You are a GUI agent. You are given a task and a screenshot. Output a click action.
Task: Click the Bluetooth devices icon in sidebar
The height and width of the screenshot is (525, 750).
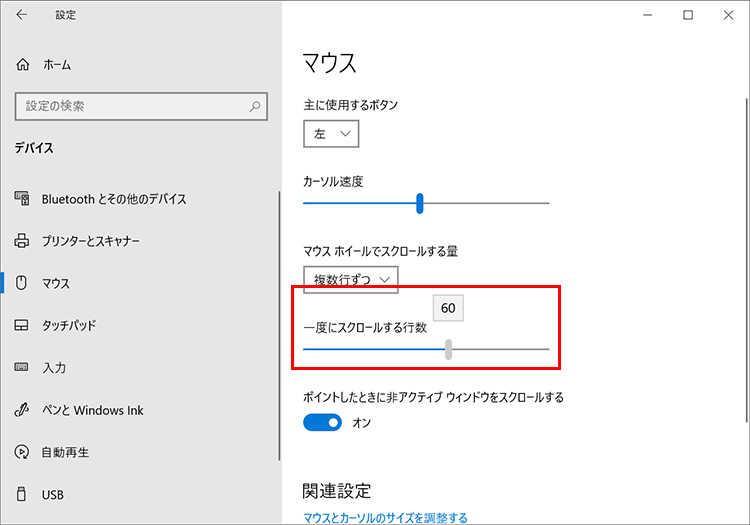pos(23,199)
